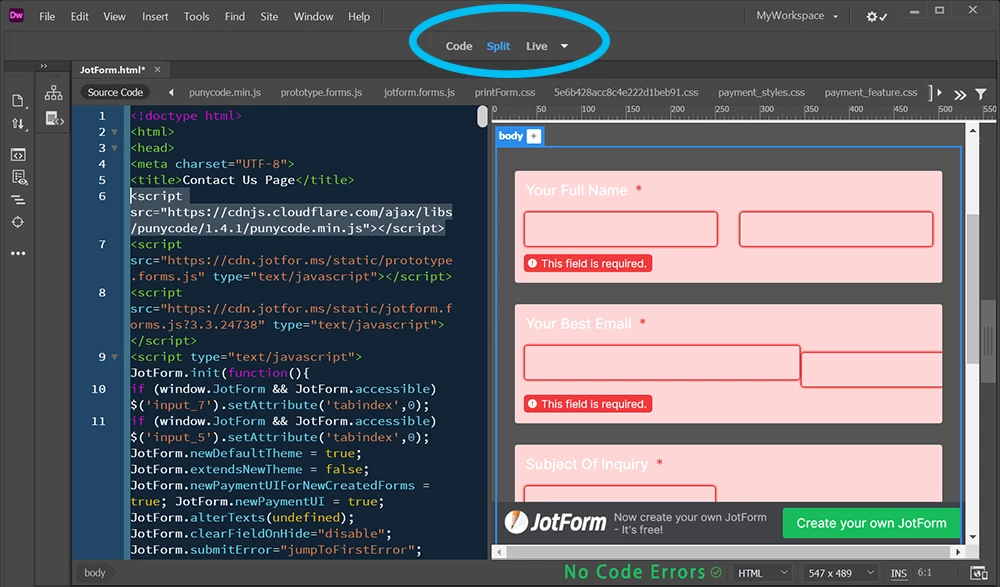Expand the collapsed side panel double chevron
This screenshot has width=1000, height=587.
pyautogui.click(x=43, y=66)
